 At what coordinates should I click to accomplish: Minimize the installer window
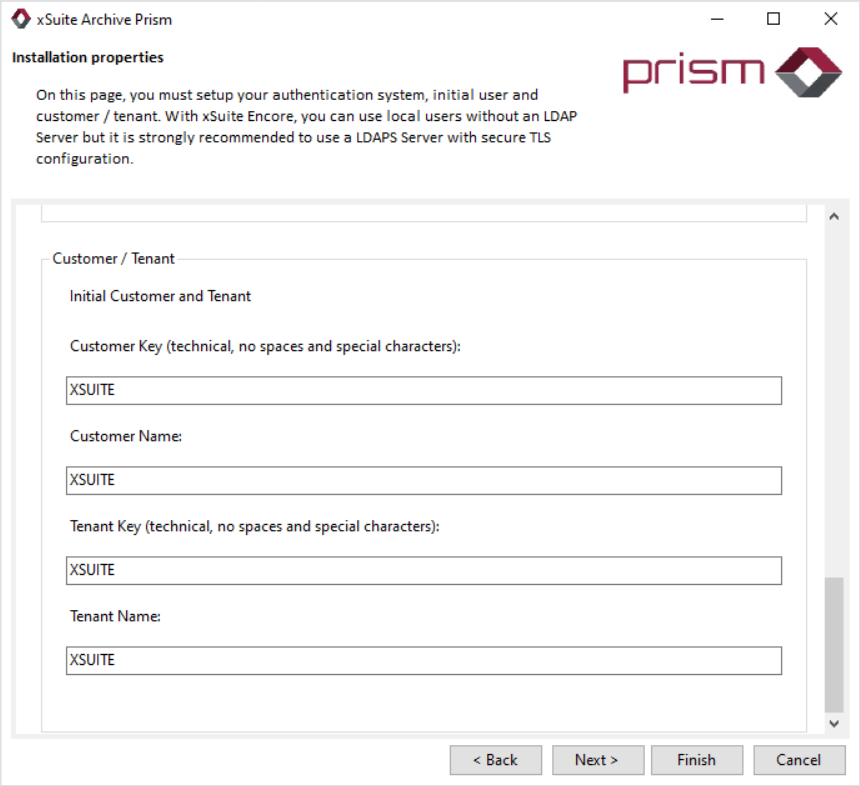[716, 19]
